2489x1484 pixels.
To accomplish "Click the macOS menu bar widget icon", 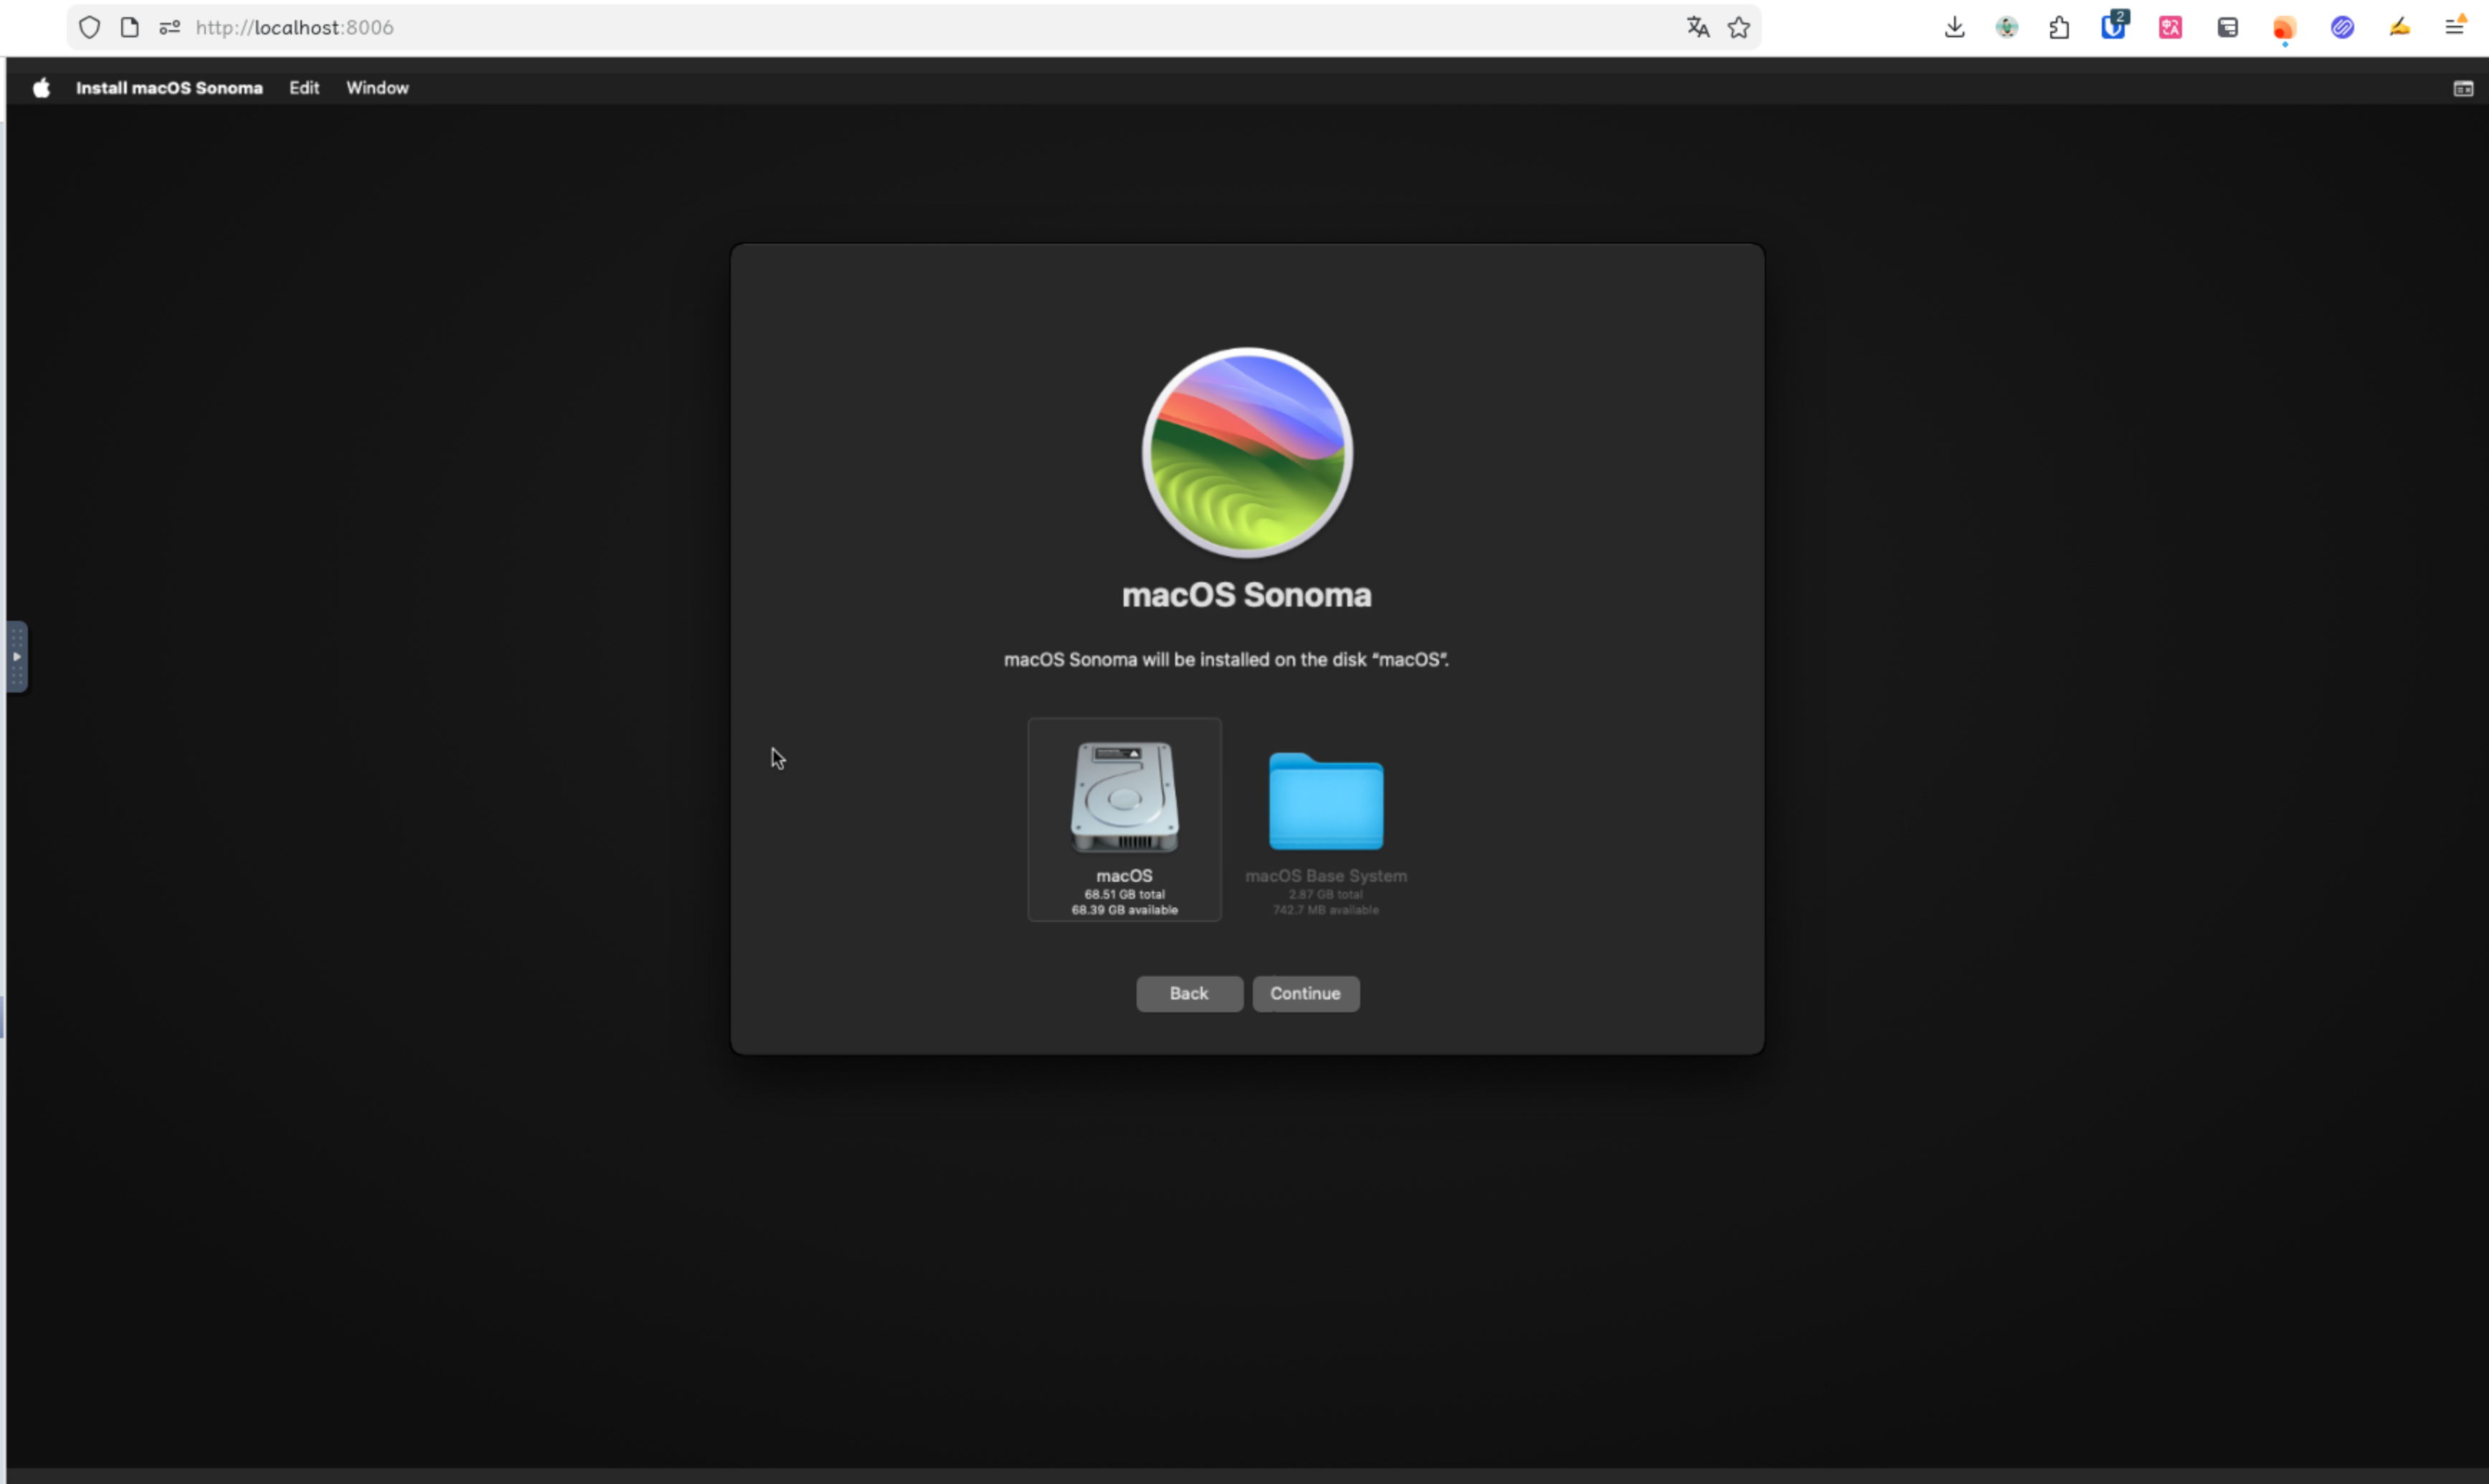I will point(2463,89).
